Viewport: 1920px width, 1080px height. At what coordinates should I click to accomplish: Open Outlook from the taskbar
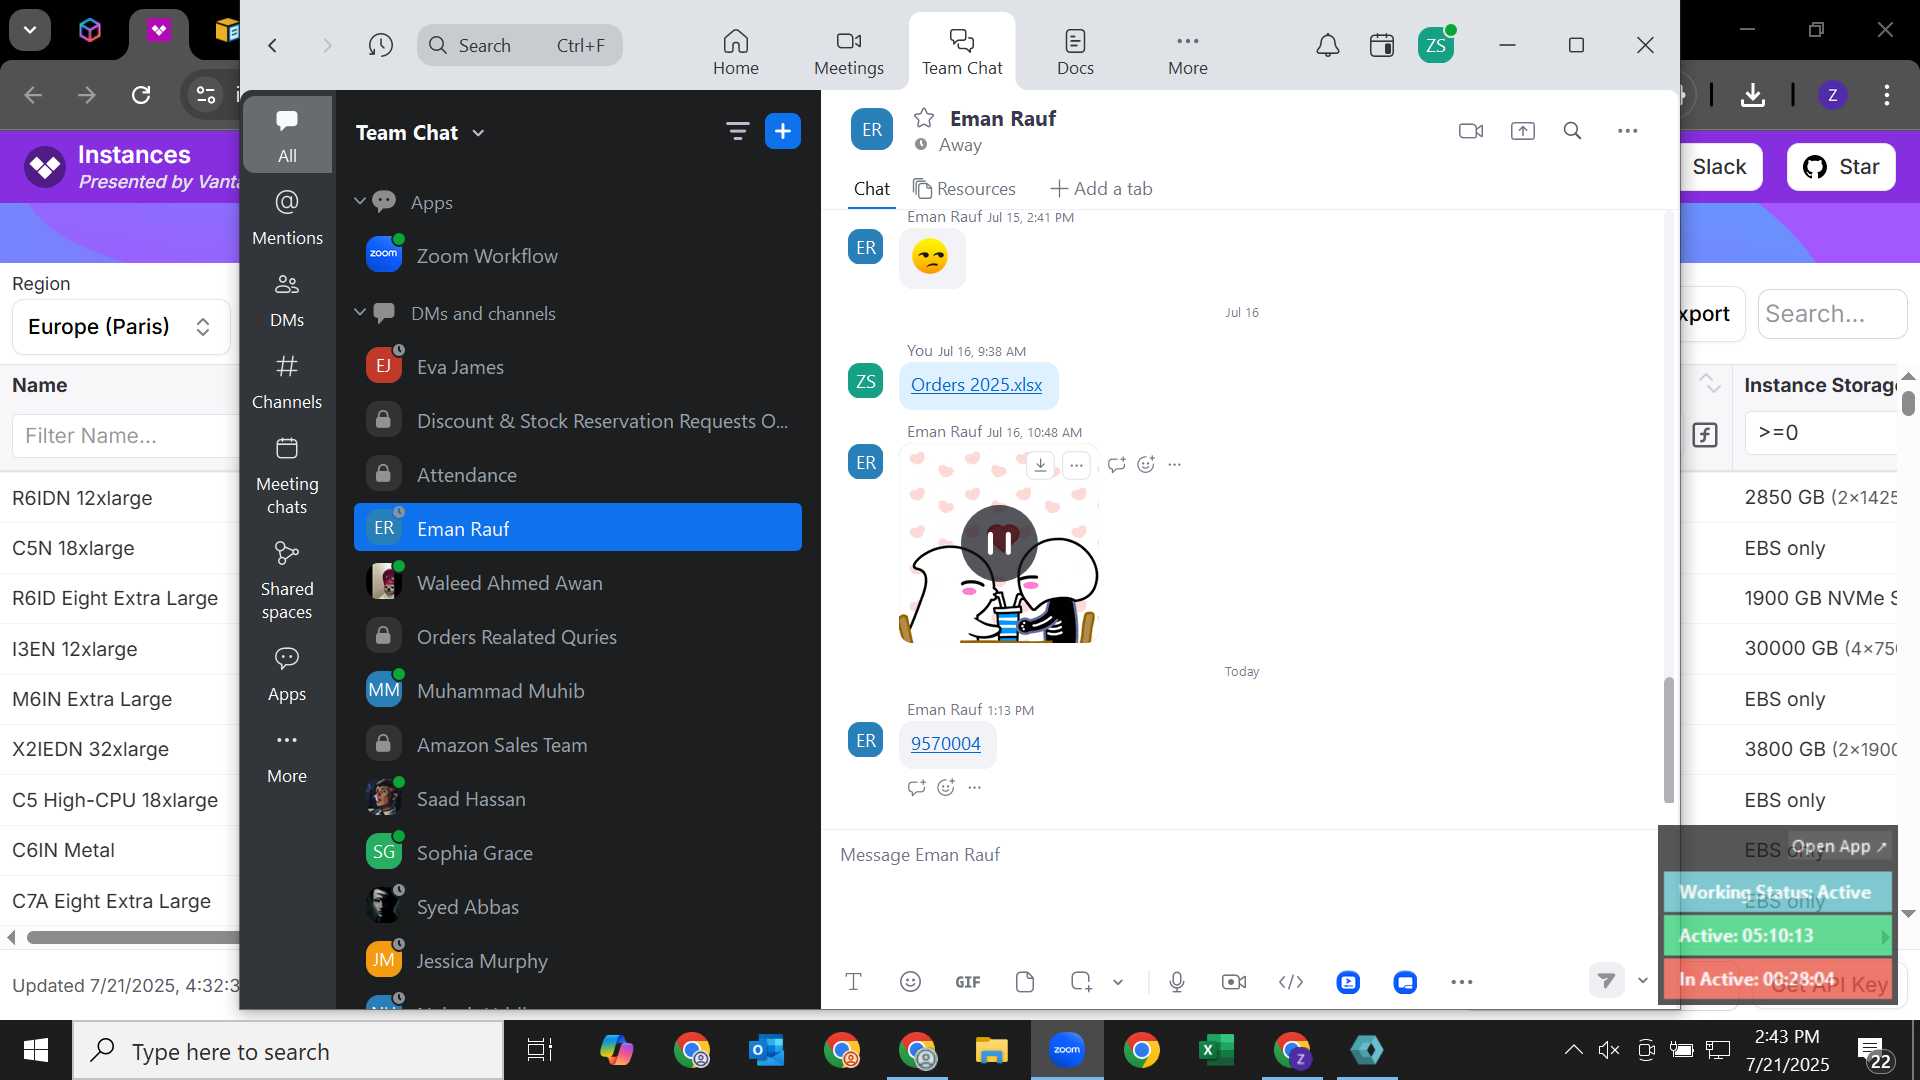[x=766, y=1050]
